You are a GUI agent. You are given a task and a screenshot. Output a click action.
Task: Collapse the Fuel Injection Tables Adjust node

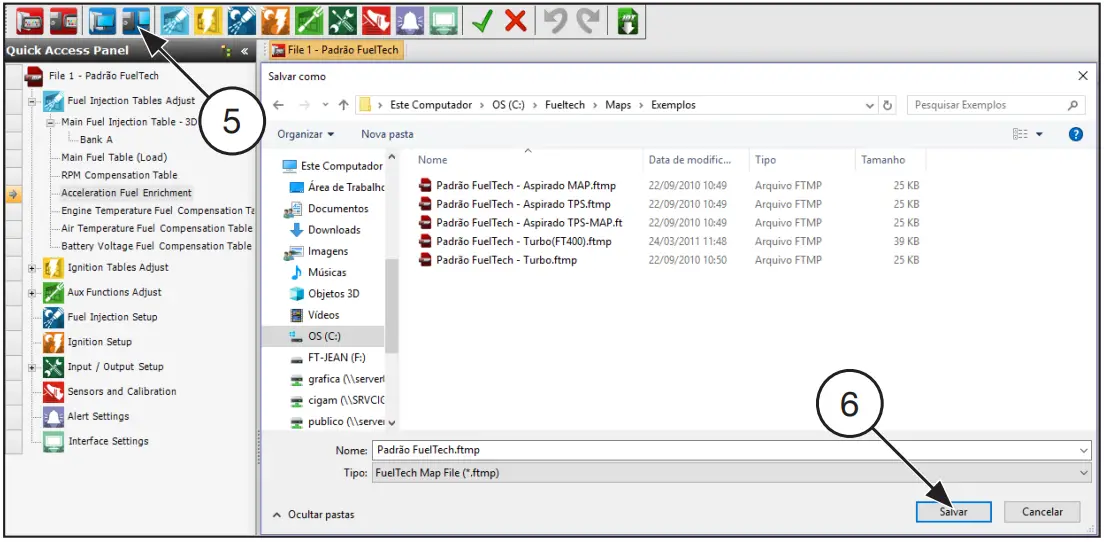pos(32,101)
